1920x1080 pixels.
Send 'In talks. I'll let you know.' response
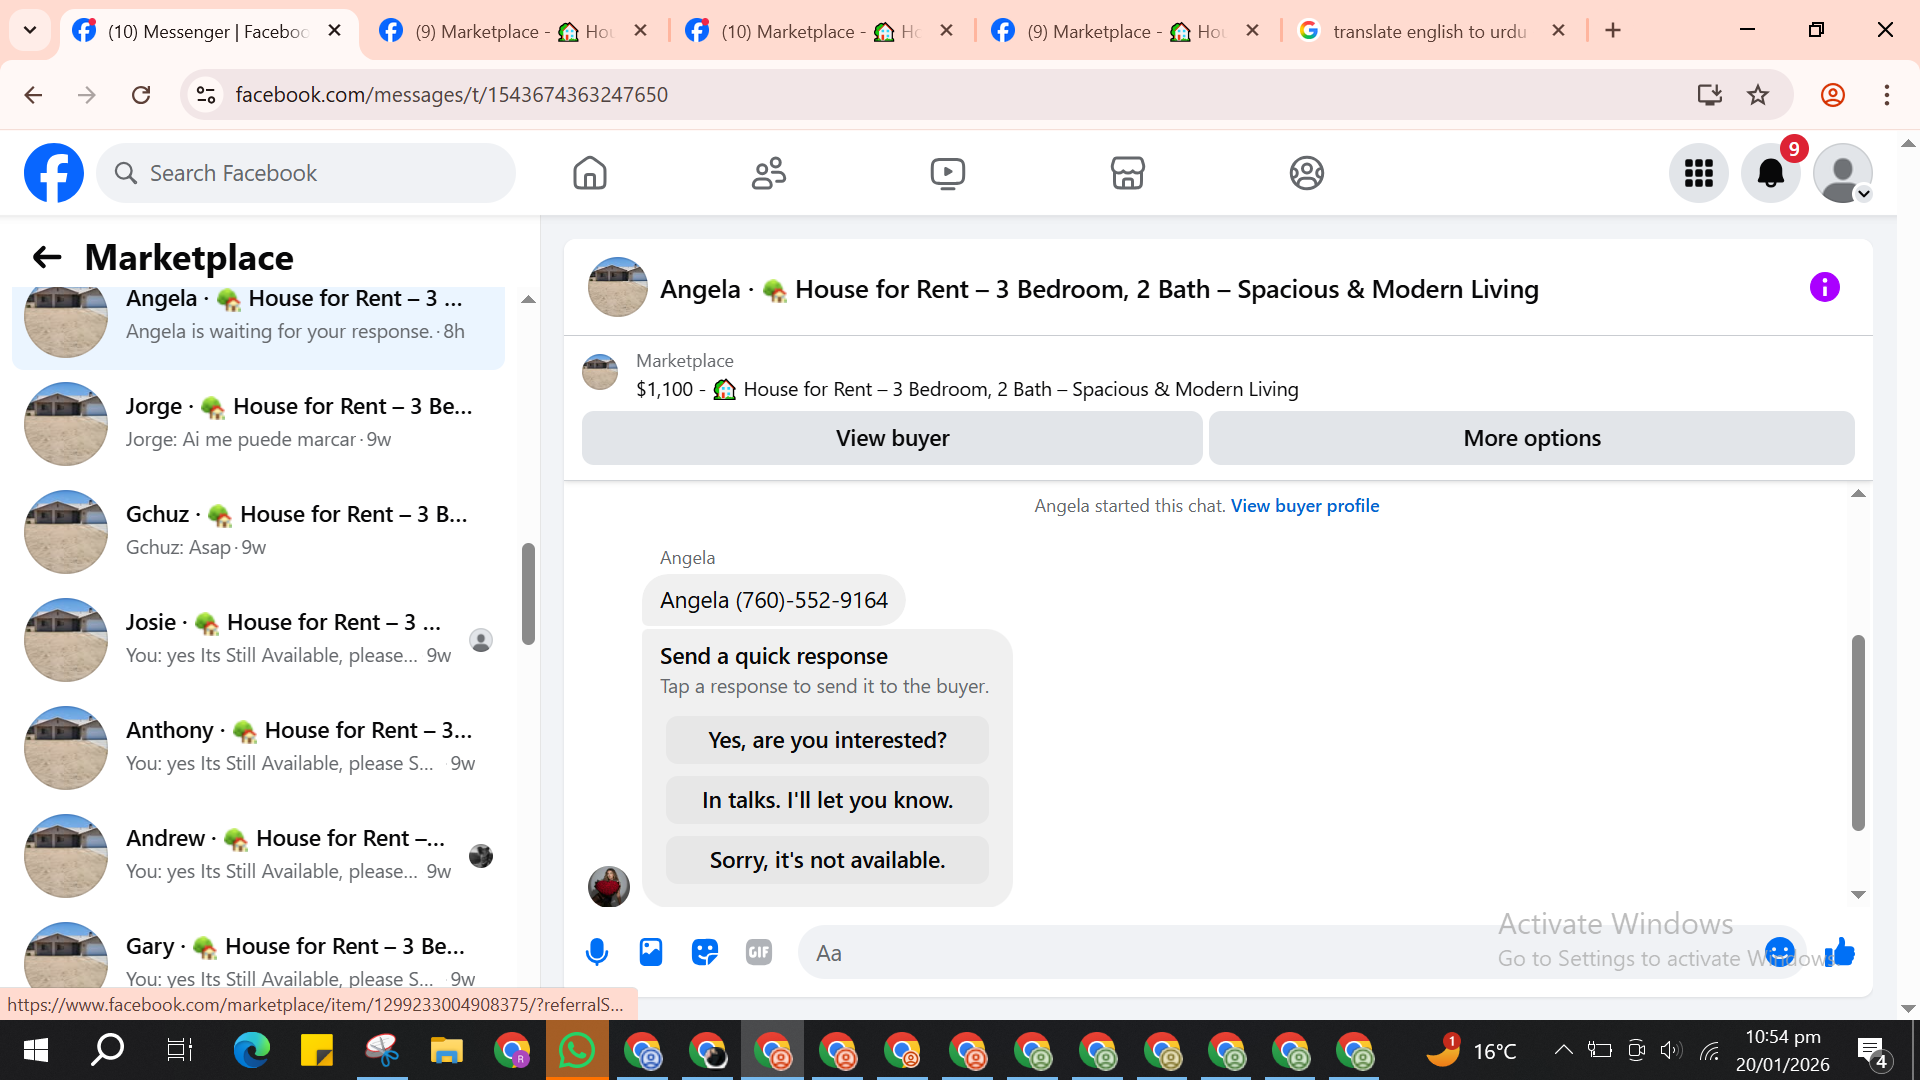[x=827, y=800]
